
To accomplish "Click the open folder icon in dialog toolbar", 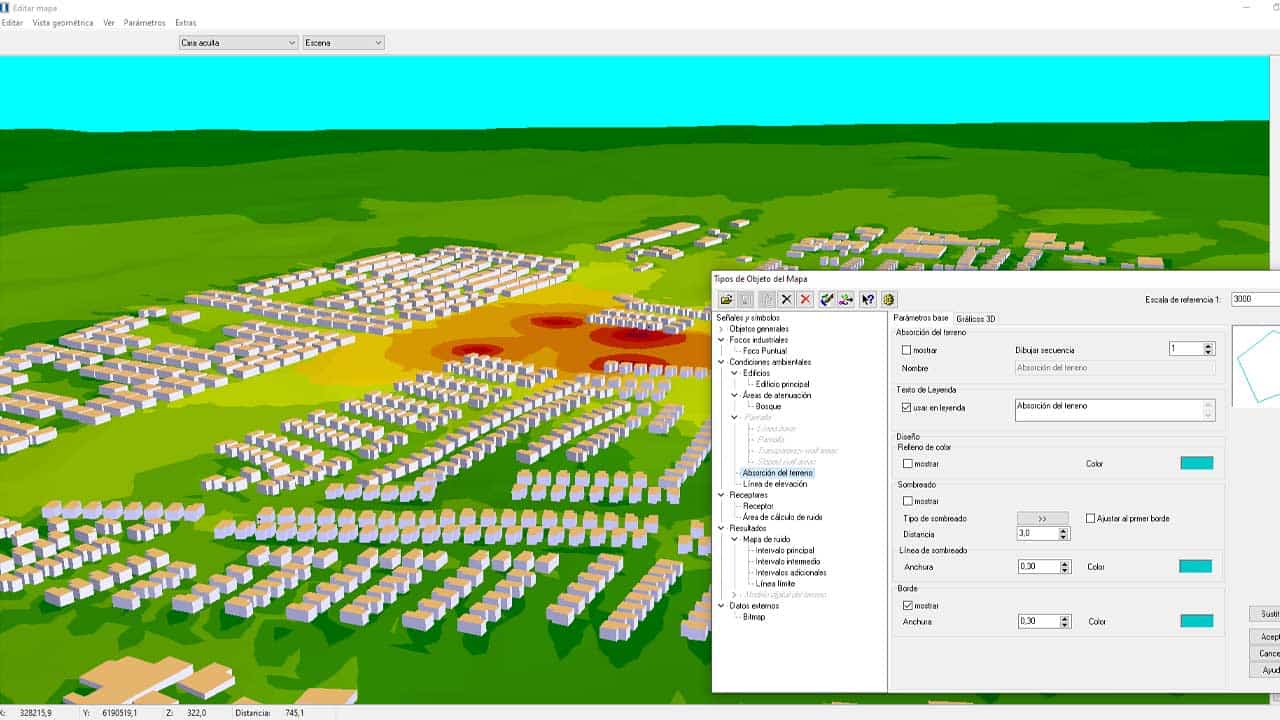I will point(726,299).
